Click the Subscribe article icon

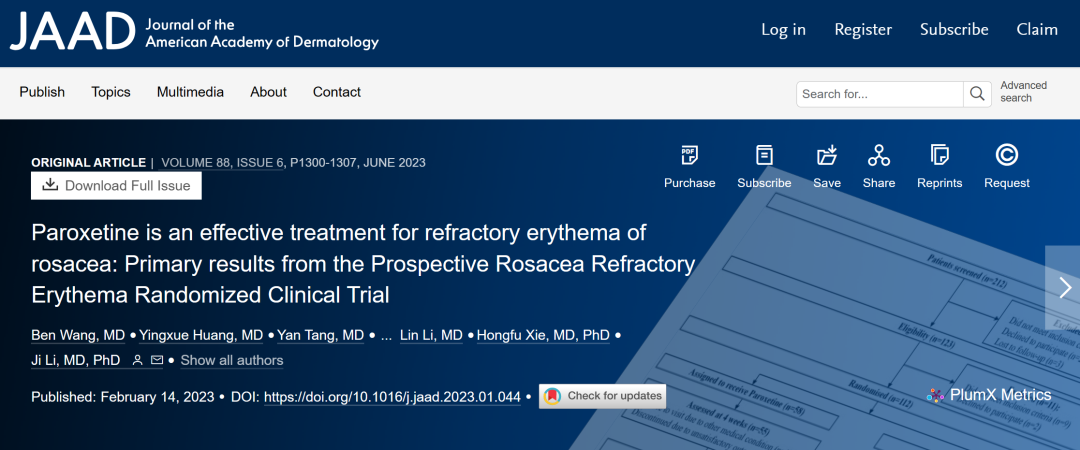pyautogui.click(x=764, y=155)
